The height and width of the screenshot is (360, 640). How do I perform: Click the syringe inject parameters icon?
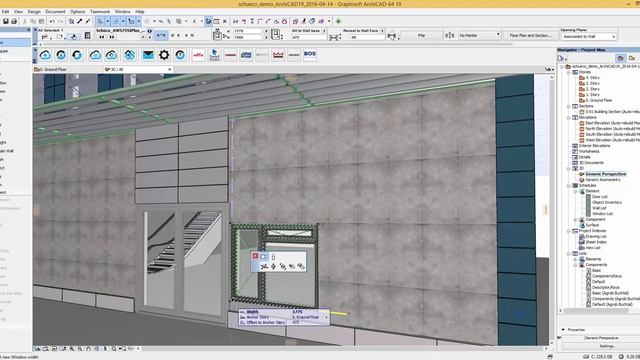pos(87,21)
